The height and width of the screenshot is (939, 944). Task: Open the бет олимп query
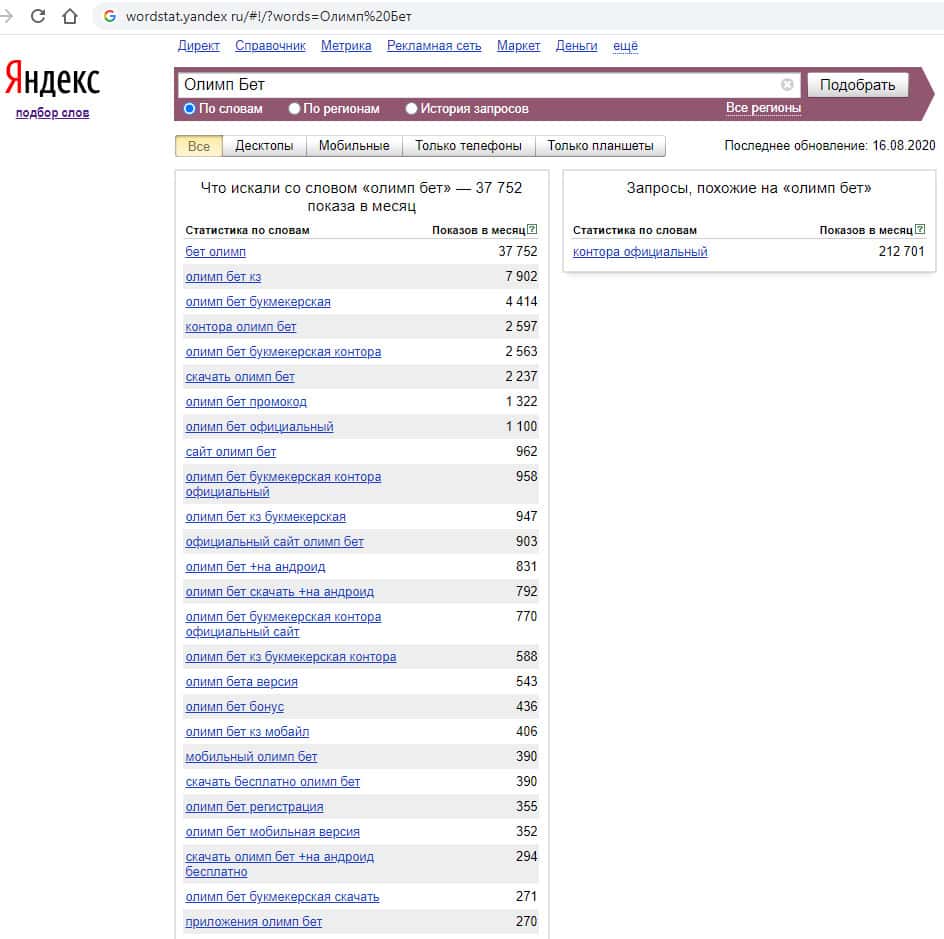[216, 252]
